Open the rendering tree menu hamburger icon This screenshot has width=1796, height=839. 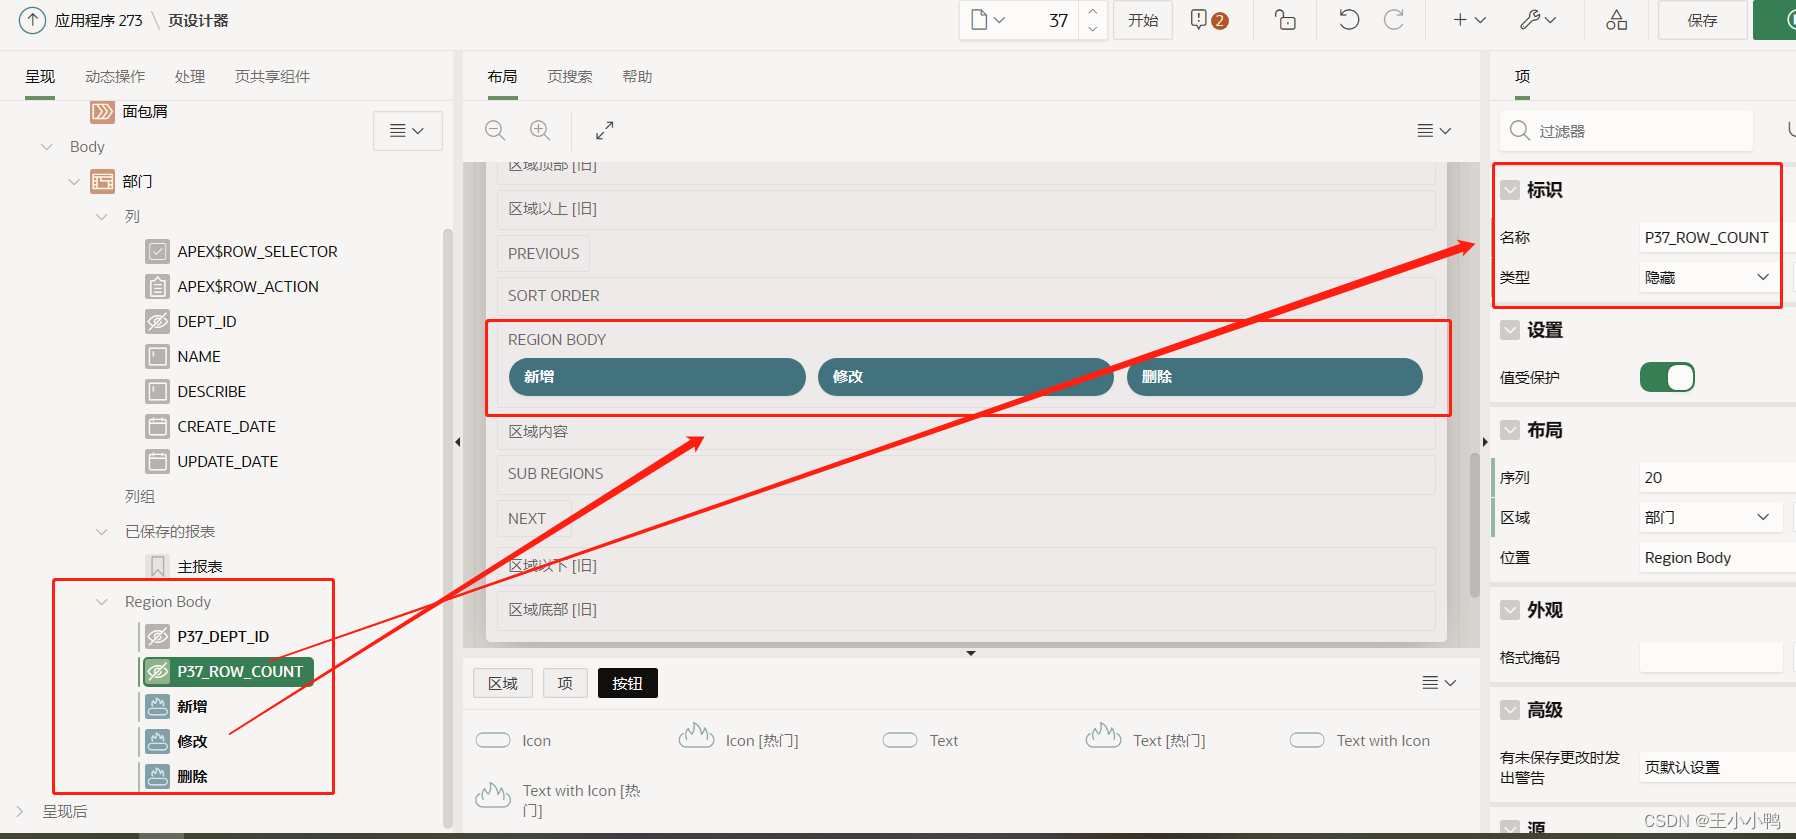[407, 130]
